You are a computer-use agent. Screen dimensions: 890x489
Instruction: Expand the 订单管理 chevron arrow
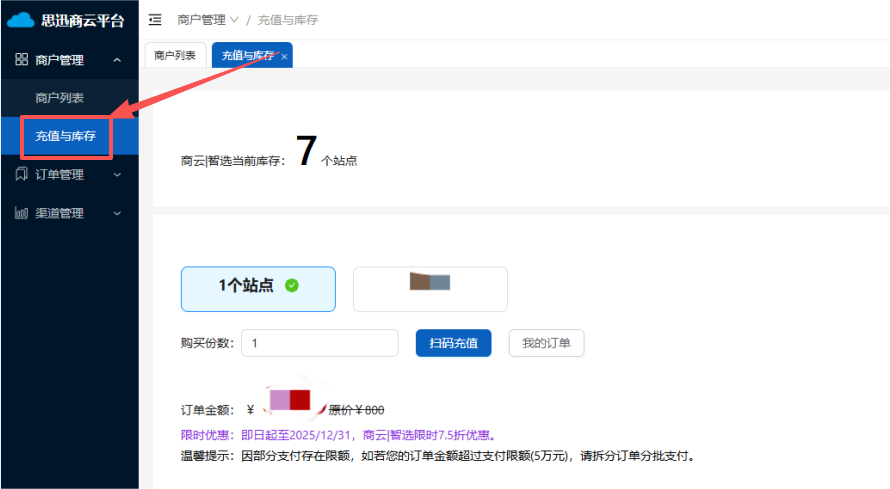(117, 174)
